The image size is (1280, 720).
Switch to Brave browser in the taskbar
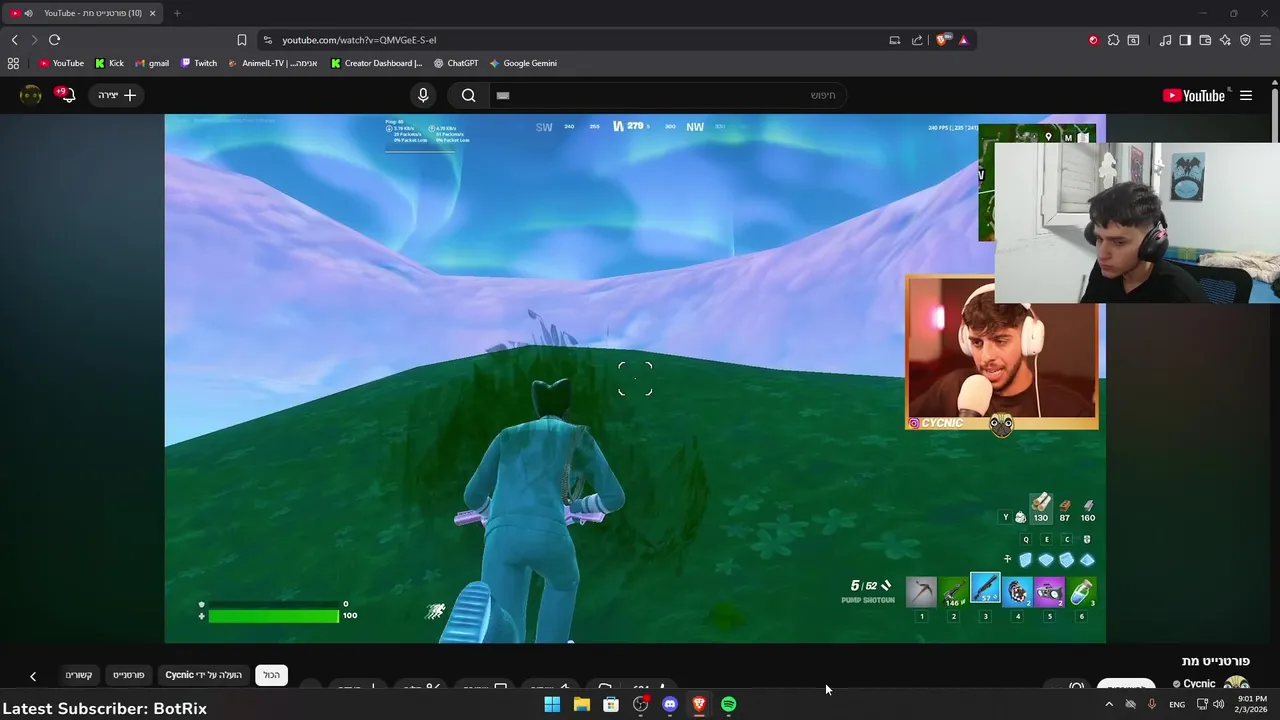699,704
